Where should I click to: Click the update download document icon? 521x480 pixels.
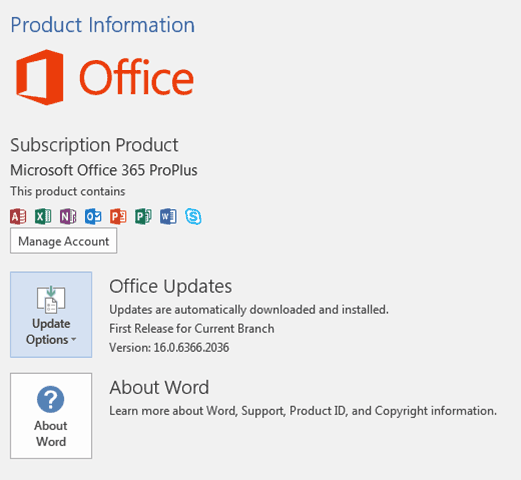pyautogui.click(x=51, y=299)
